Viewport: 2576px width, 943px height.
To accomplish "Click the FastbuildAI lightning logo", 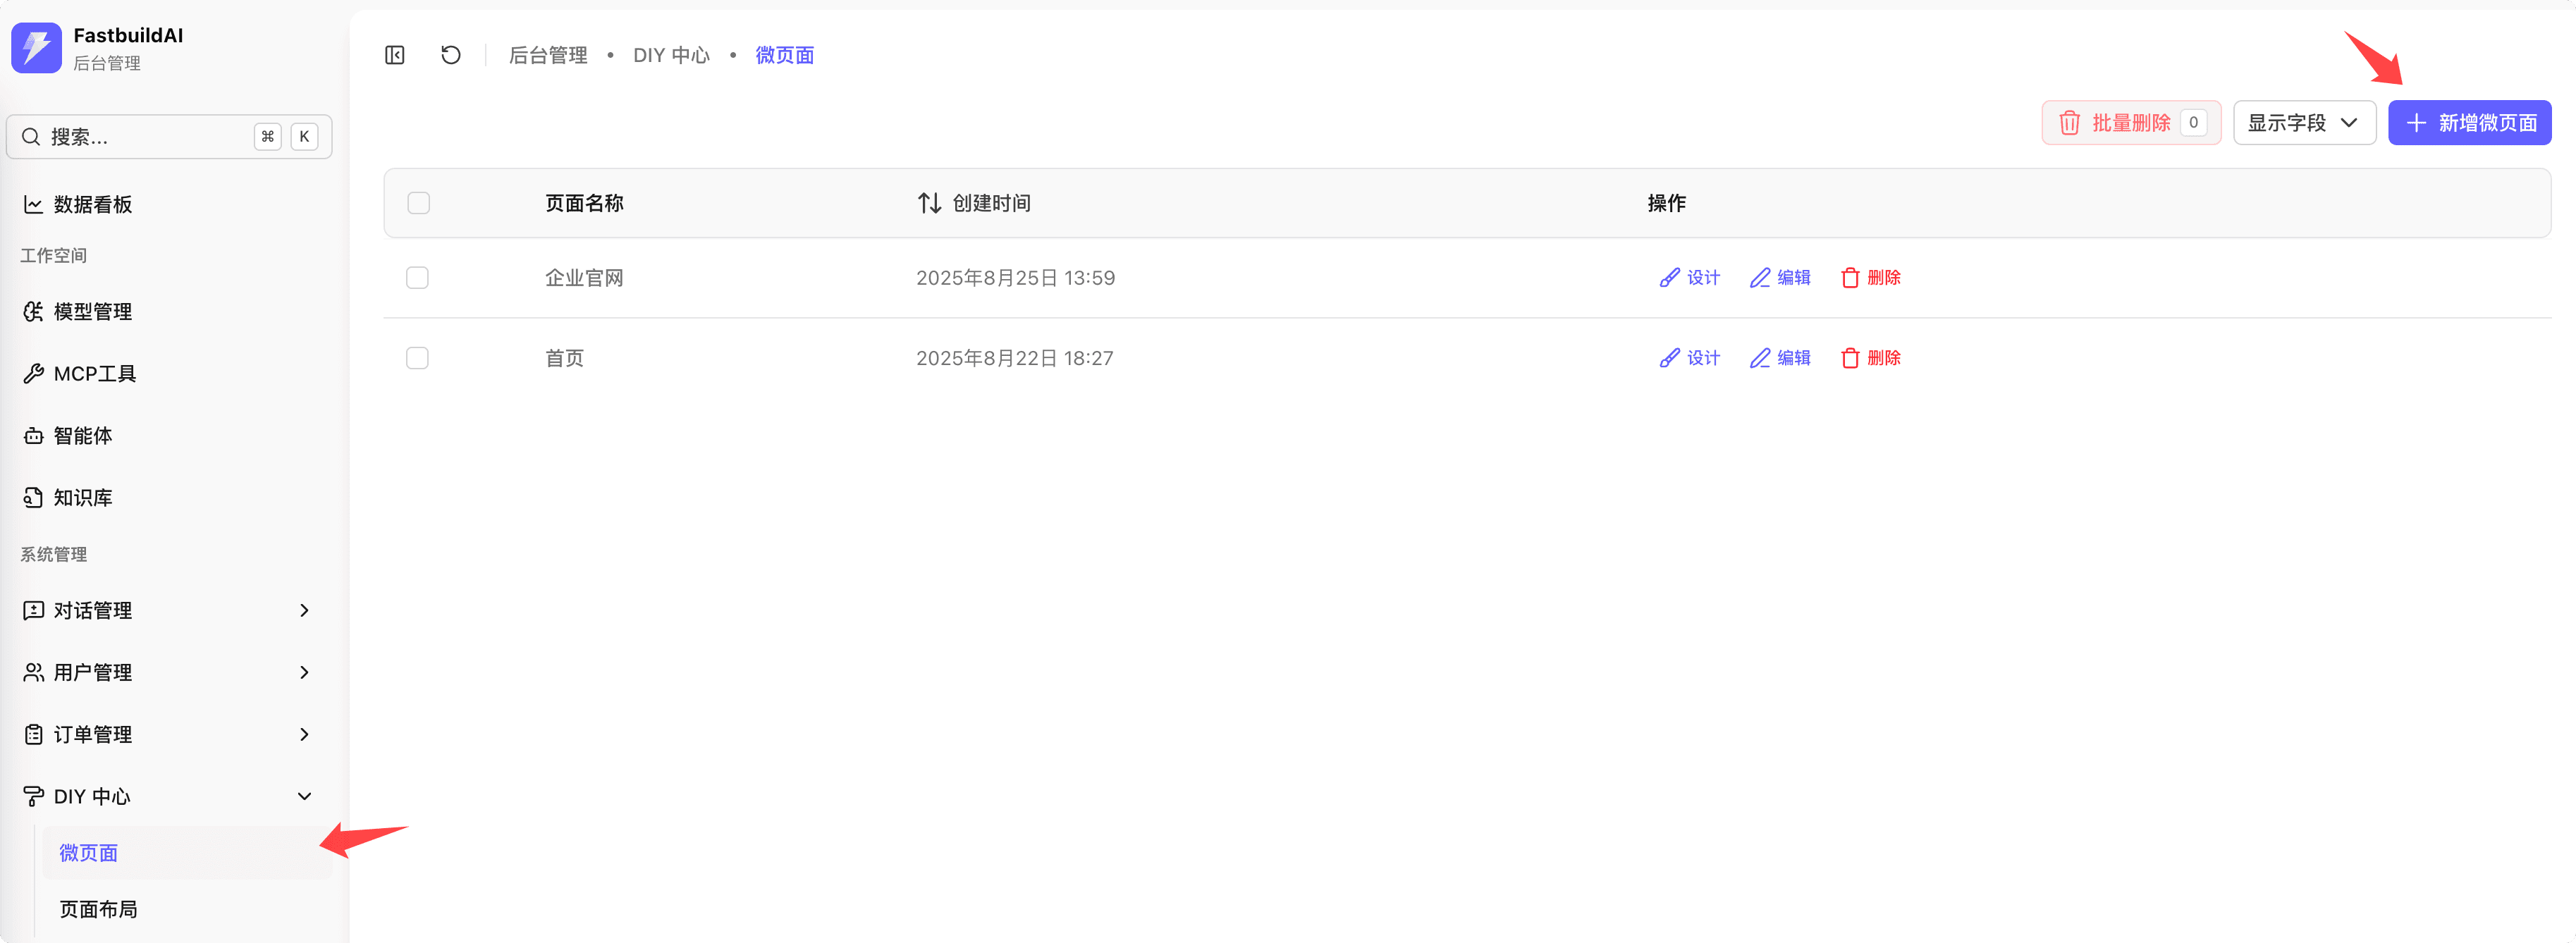I will [36, 48].
